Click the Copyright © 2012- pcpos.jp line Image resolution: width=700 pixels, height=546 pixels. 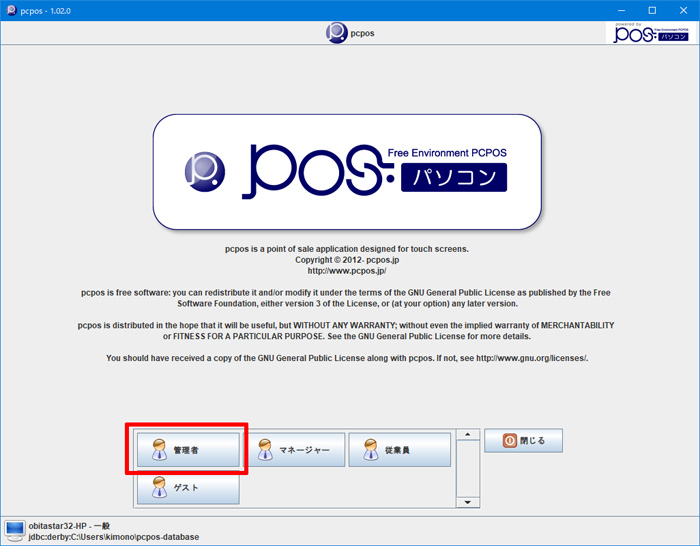pos(347,260)
